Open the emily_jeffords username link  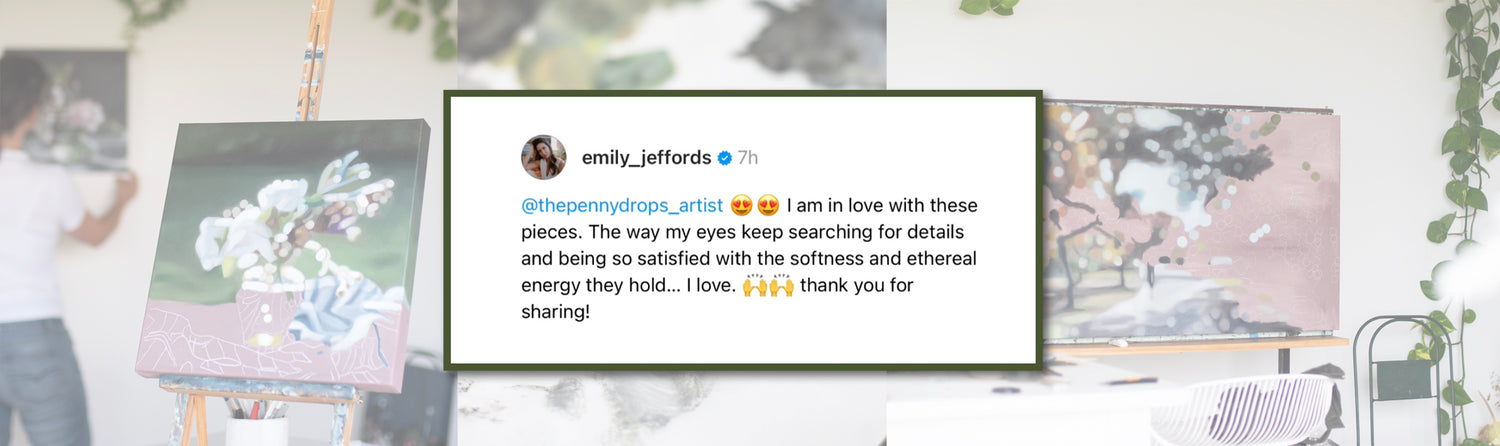tap(646, 158)
